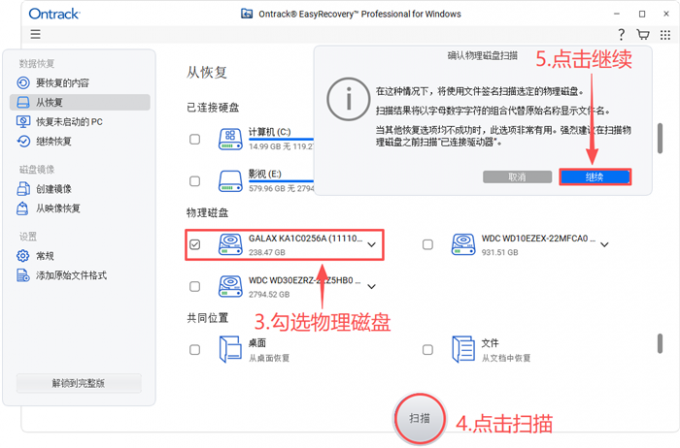Viewport: 680px width, 448px height.
Task: Click the 影视 (E:) drive icon
Action: (x=230, y=181)
